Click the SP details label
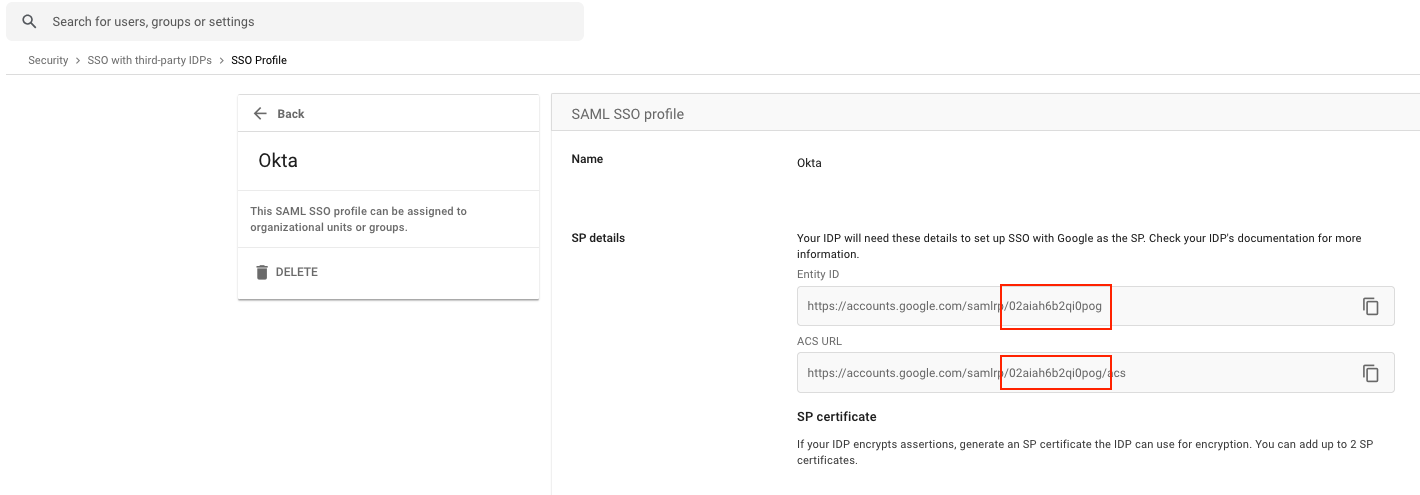 tap(598, 238)
